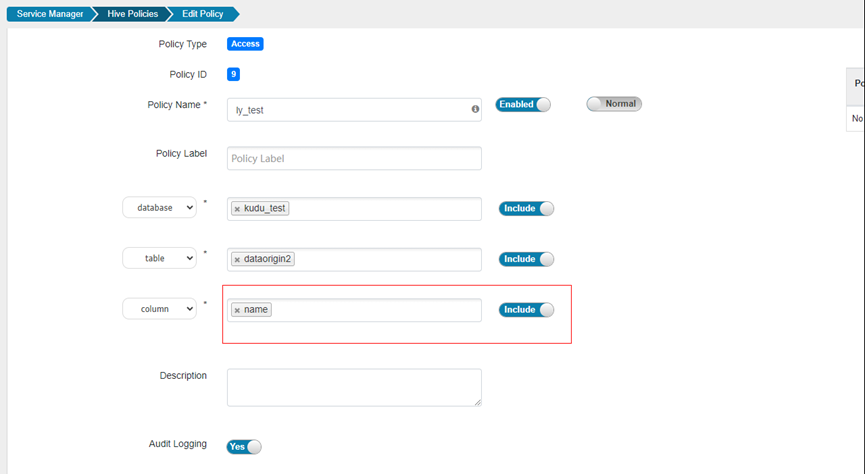Click the Policy Label input field

tap(354, 158)
